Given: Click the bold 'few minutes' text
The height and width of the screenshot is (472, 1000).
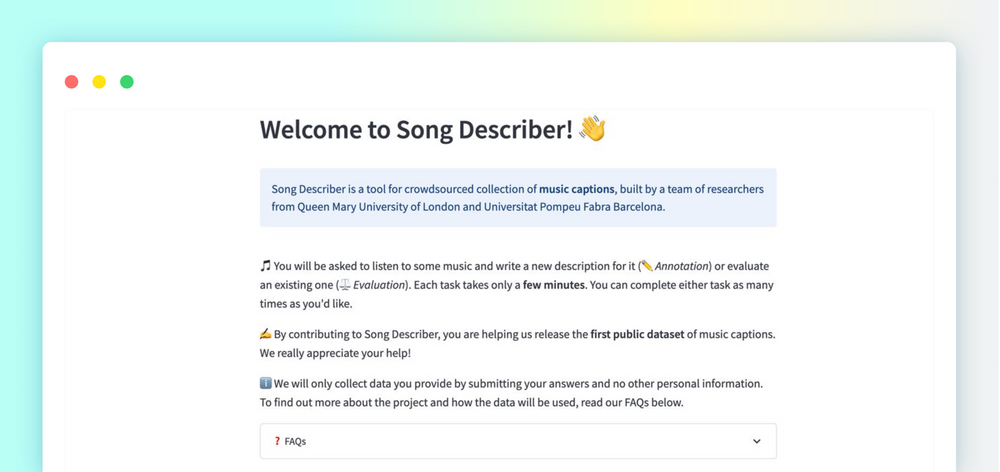Looking at the screenshot, I should point(554,285).
